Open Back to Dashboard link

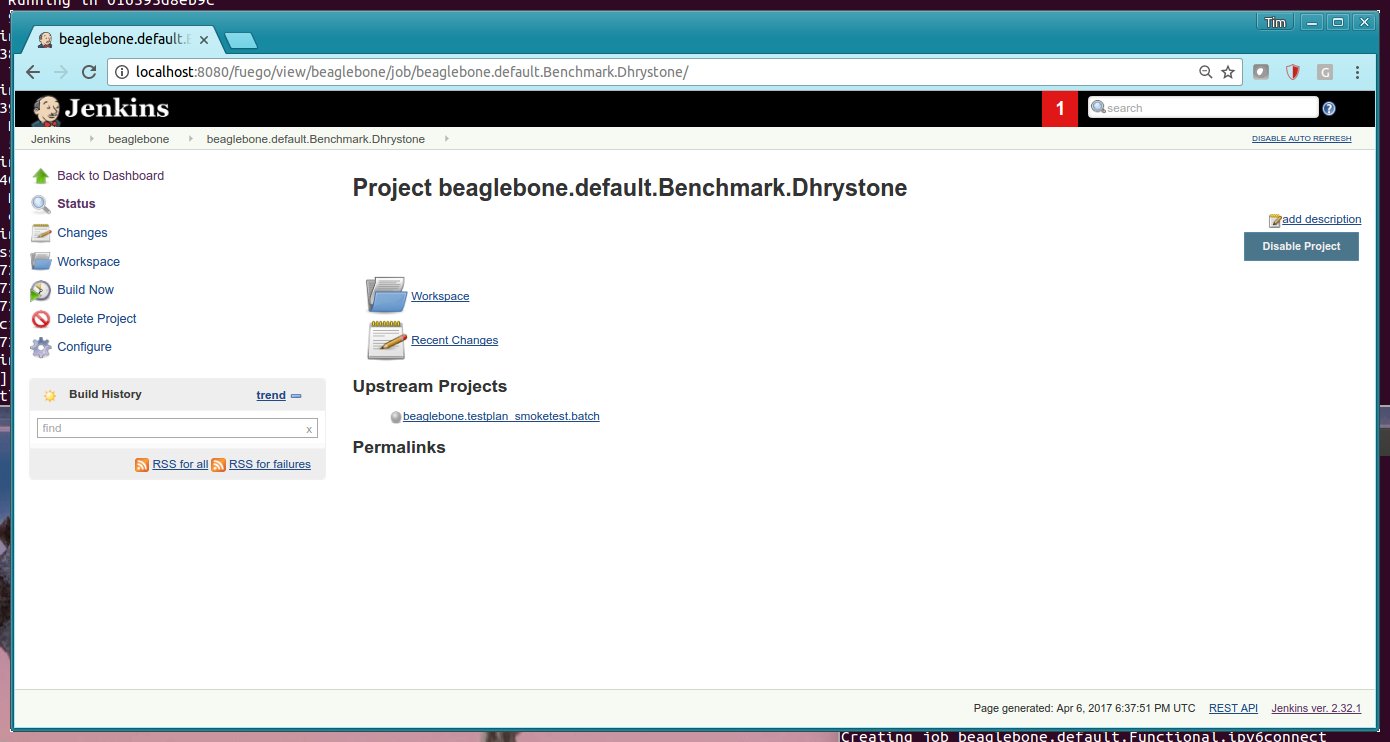(110, 176)
